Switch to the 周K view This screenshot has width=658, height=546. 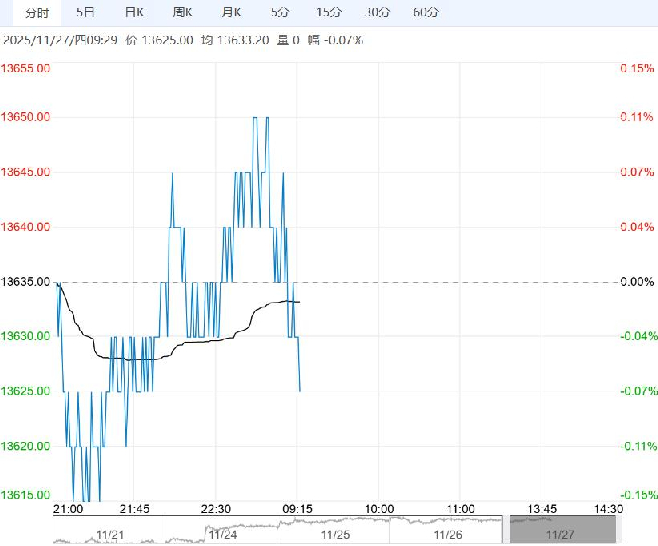[x=183, y=12]
